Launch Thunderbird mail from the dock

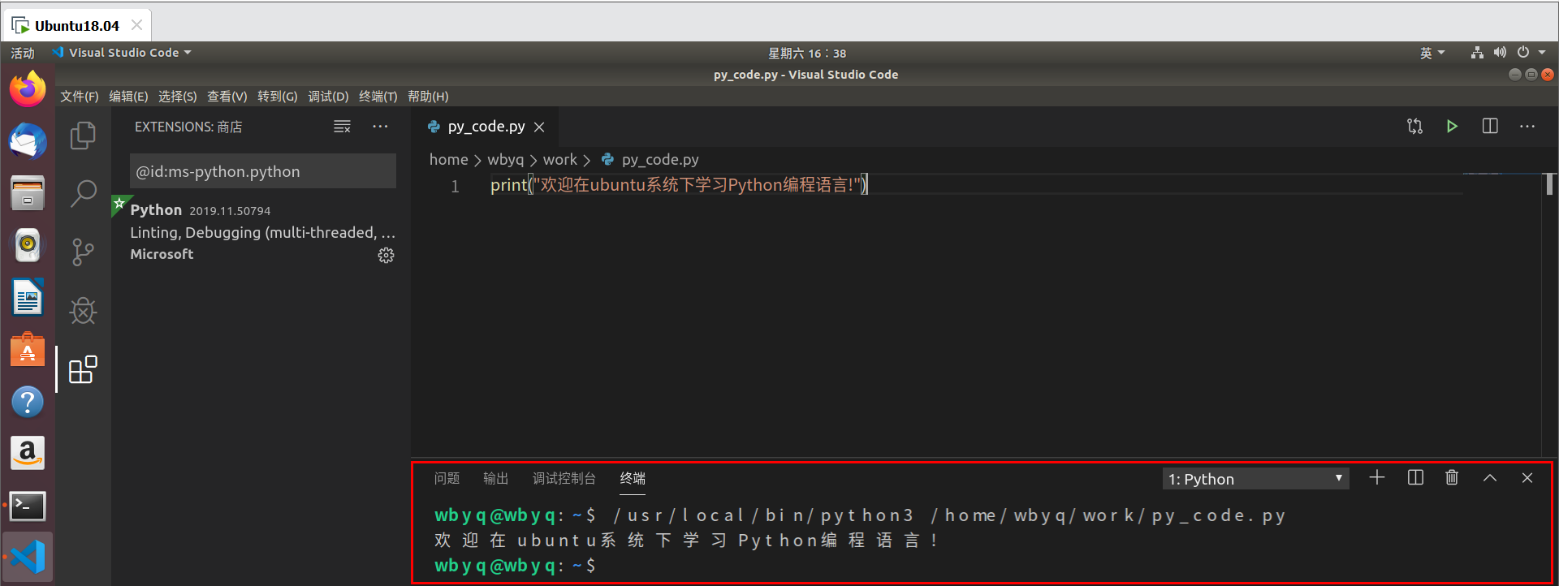(28, 141)
